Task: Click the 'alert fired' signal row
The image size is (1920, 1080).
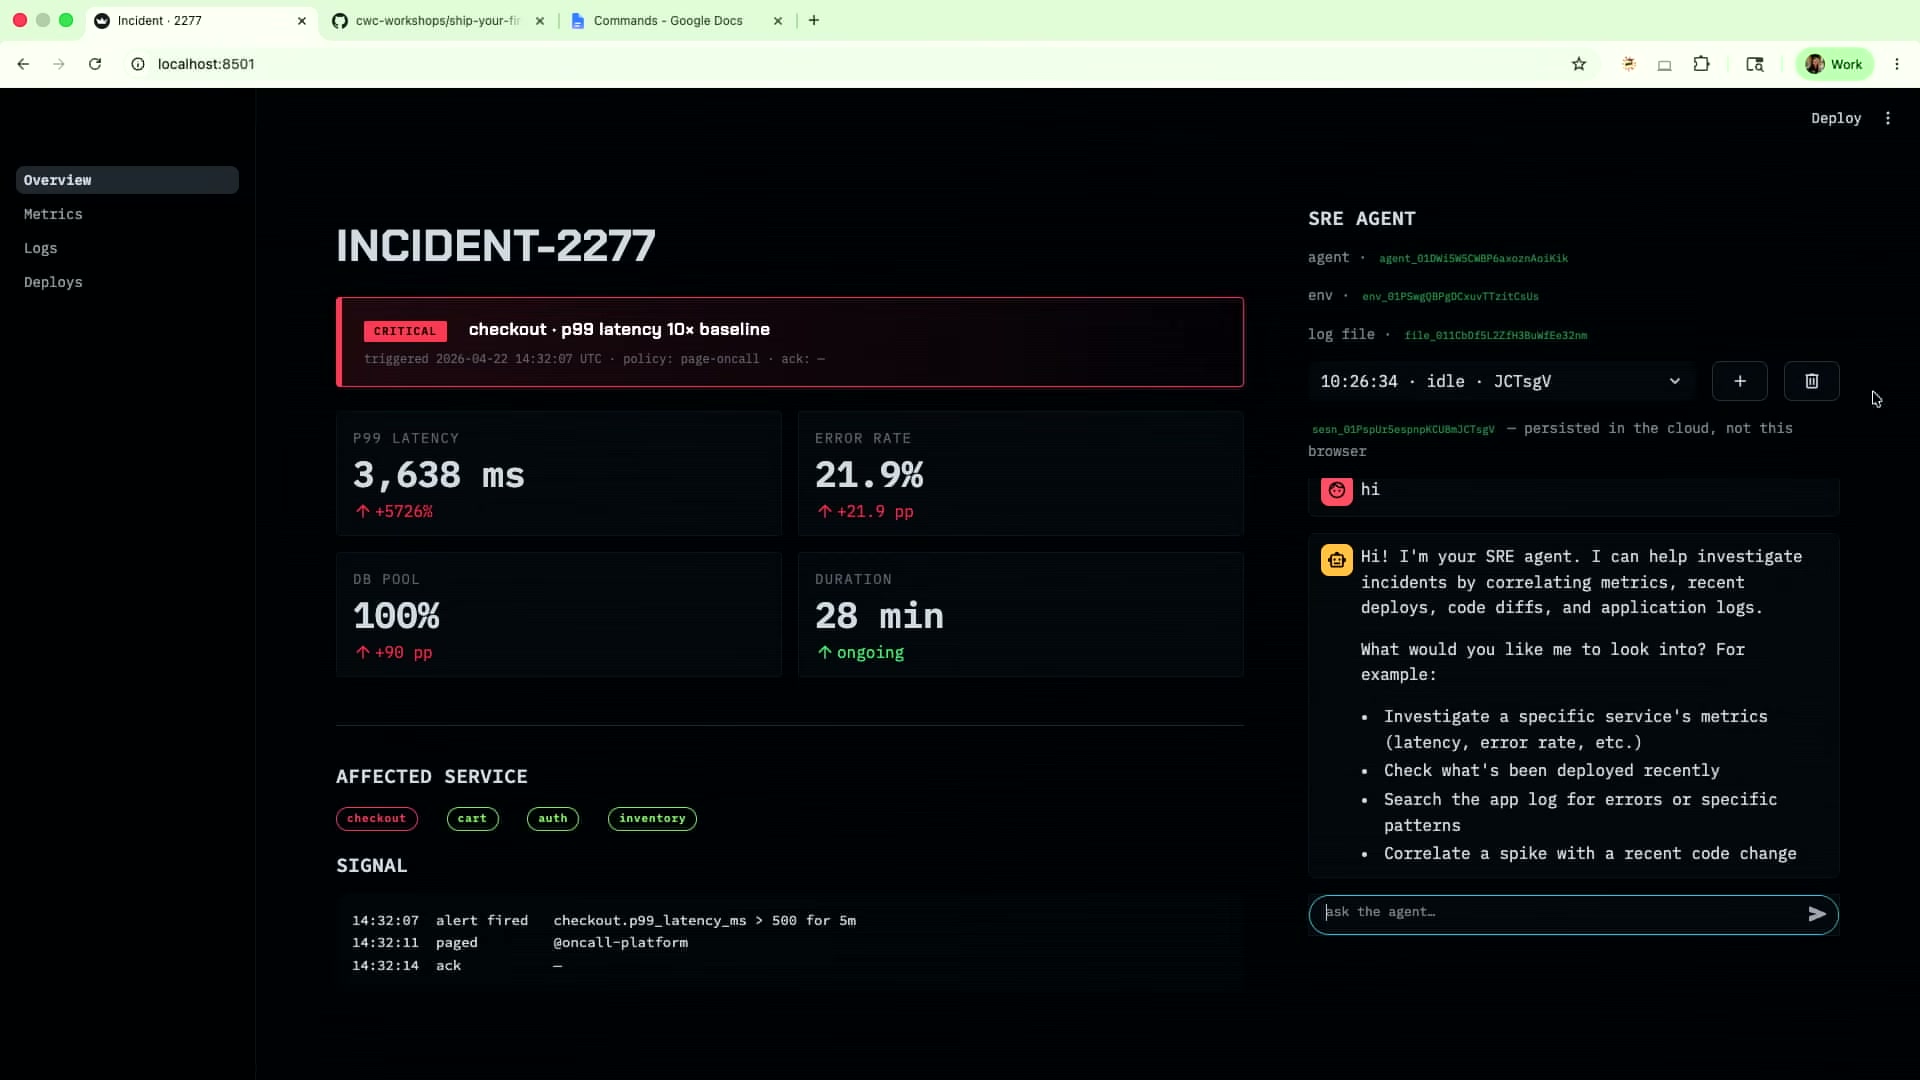Action: tap(604, 921)
